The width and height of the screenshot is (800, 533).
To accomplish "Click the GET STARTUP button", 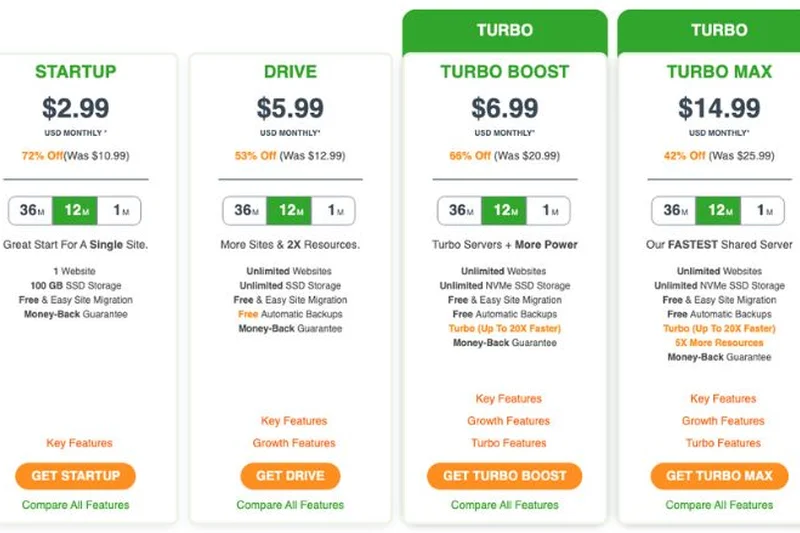I will tap(76, 476).
